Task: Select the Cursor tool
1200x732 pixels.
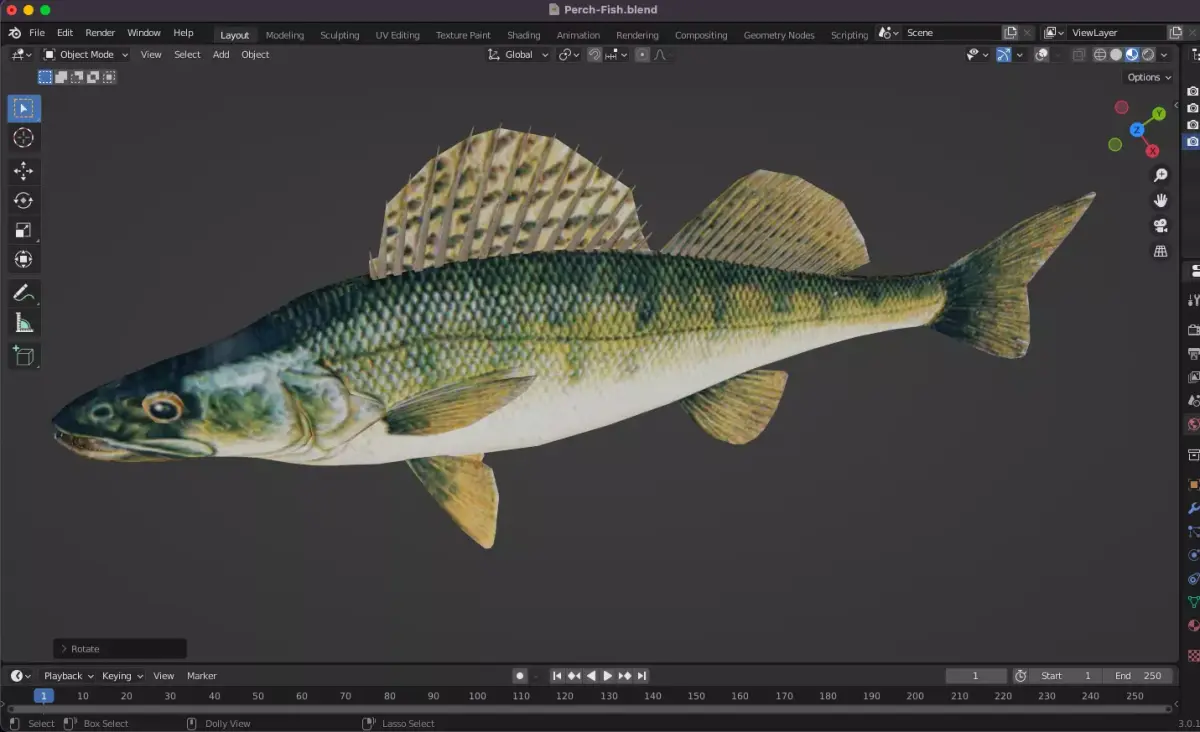Action: point(24,138)
